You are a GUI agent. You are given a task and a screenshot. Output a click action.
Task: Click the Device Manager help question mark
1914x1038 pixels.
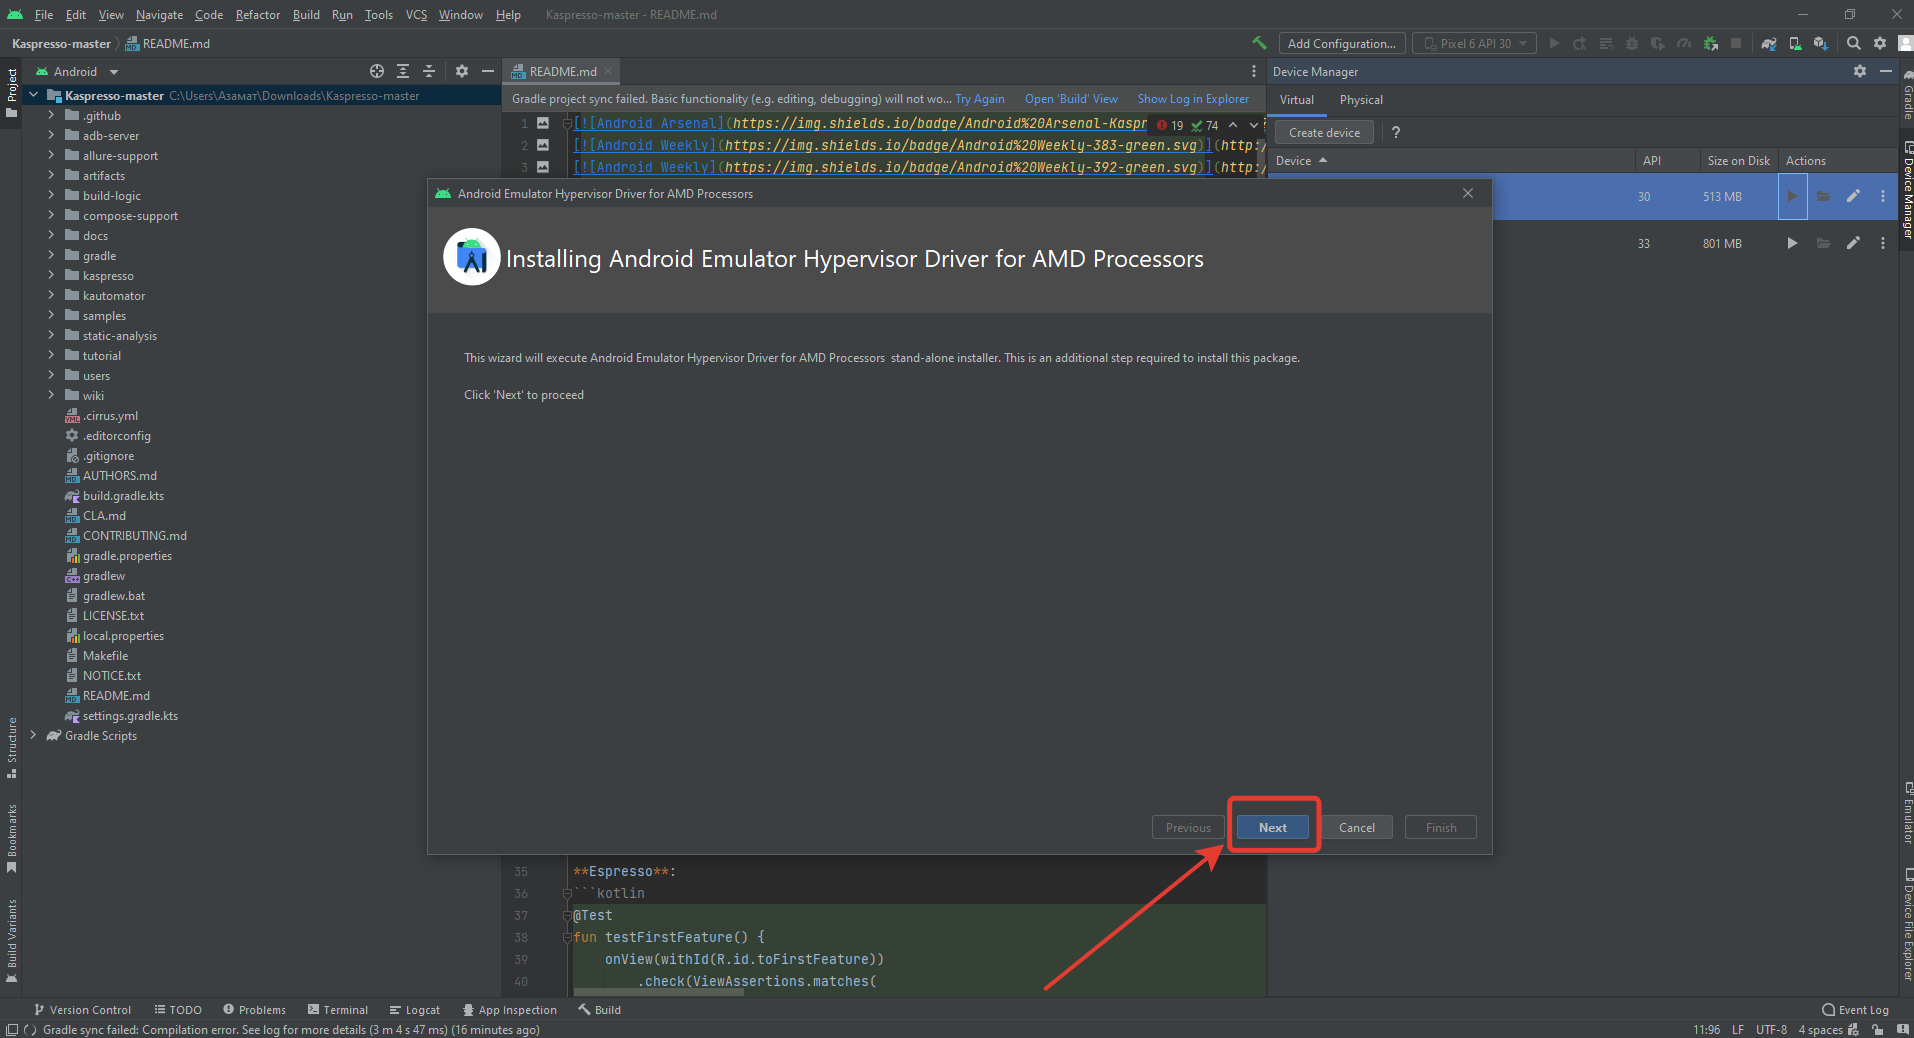coord(1396,132)
